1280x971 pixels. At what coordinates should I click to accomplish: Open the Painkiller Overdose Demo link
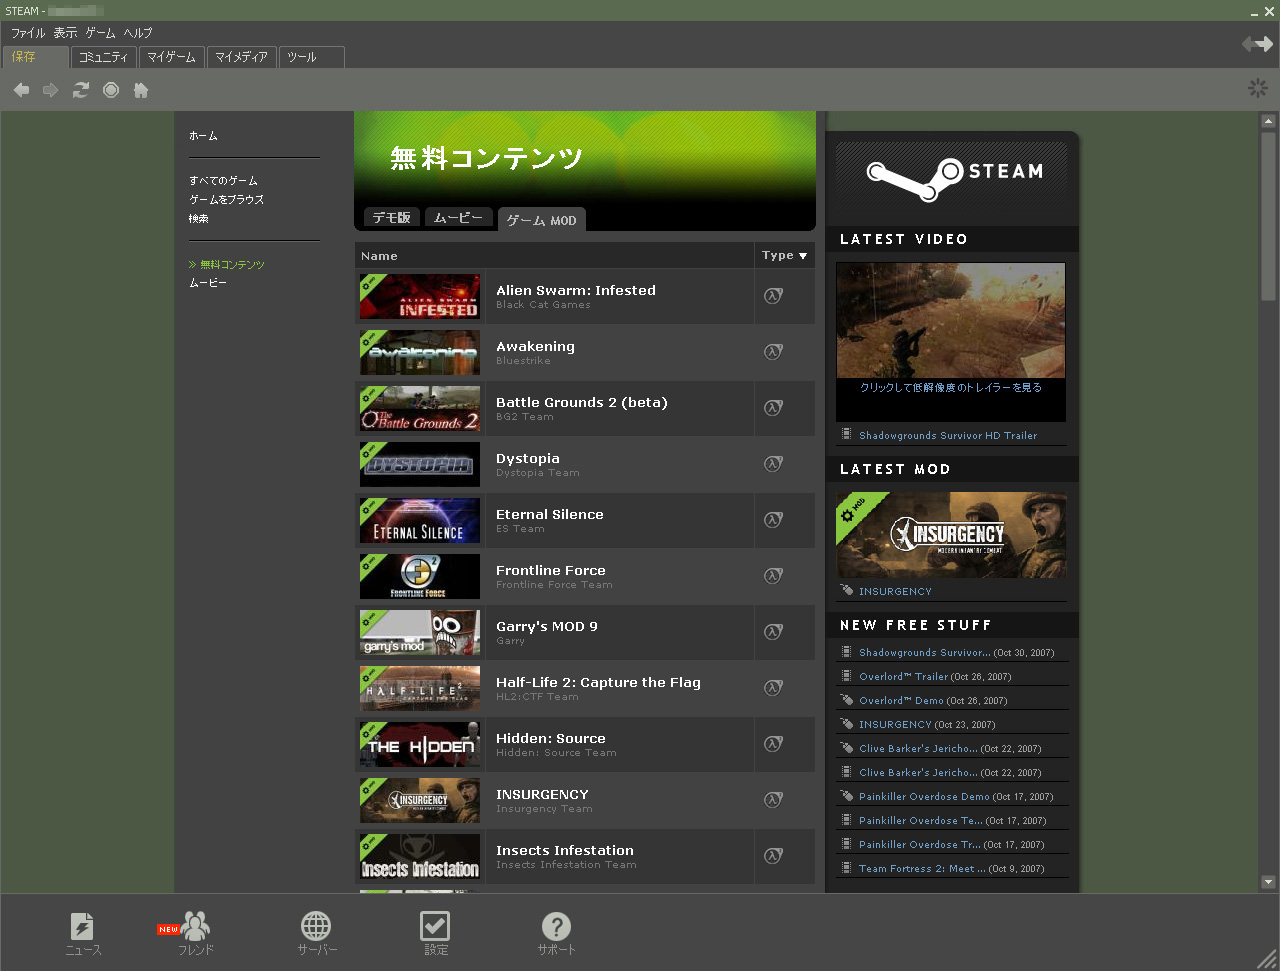[924, 797]
